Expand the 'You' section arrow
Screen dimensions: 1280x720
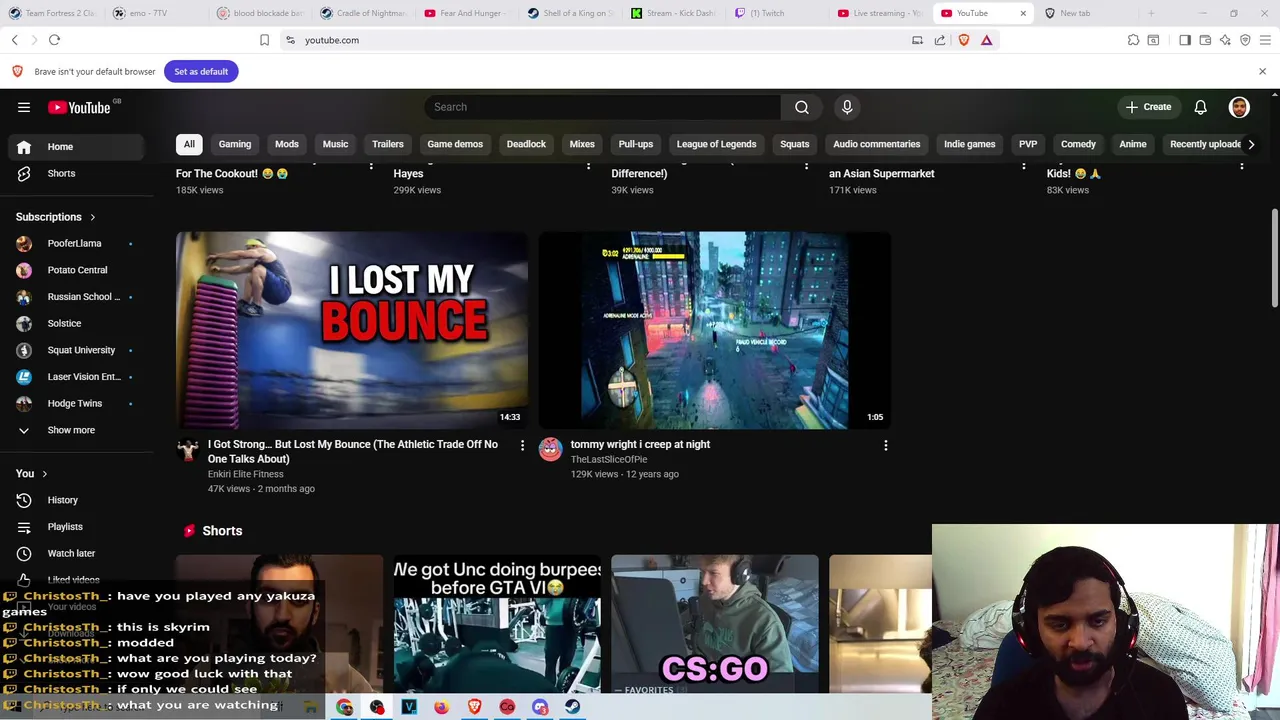point(44,473)
